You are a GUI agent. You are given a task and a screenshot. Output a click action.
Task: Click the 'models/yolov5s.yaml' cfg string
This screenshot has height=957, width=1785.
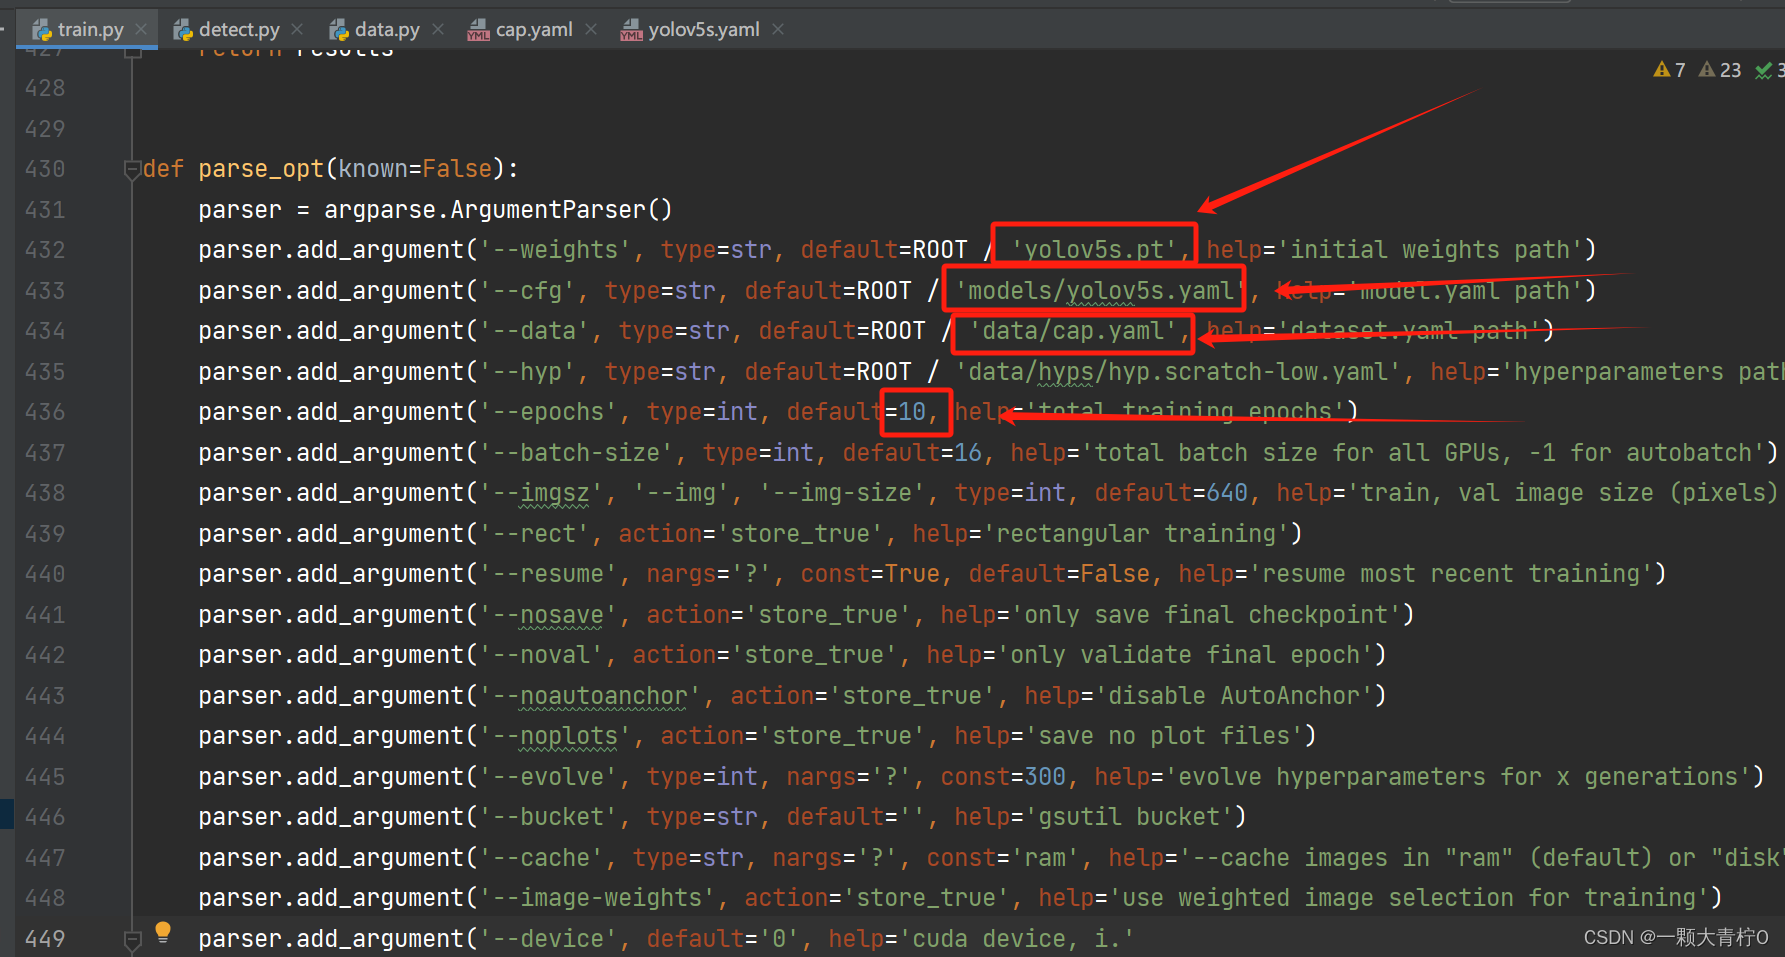pyautogui.click(x=1101, y=291)
